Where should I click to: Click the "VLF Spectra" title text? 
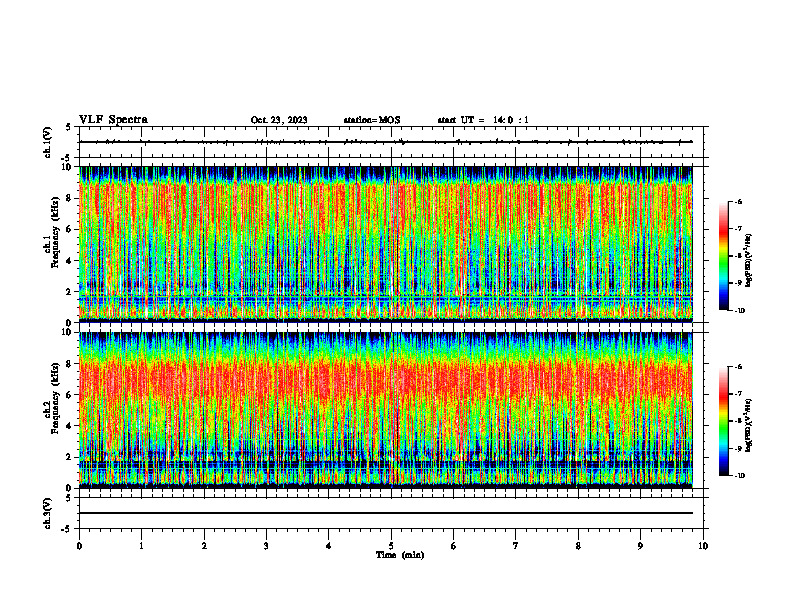(114, 120)
